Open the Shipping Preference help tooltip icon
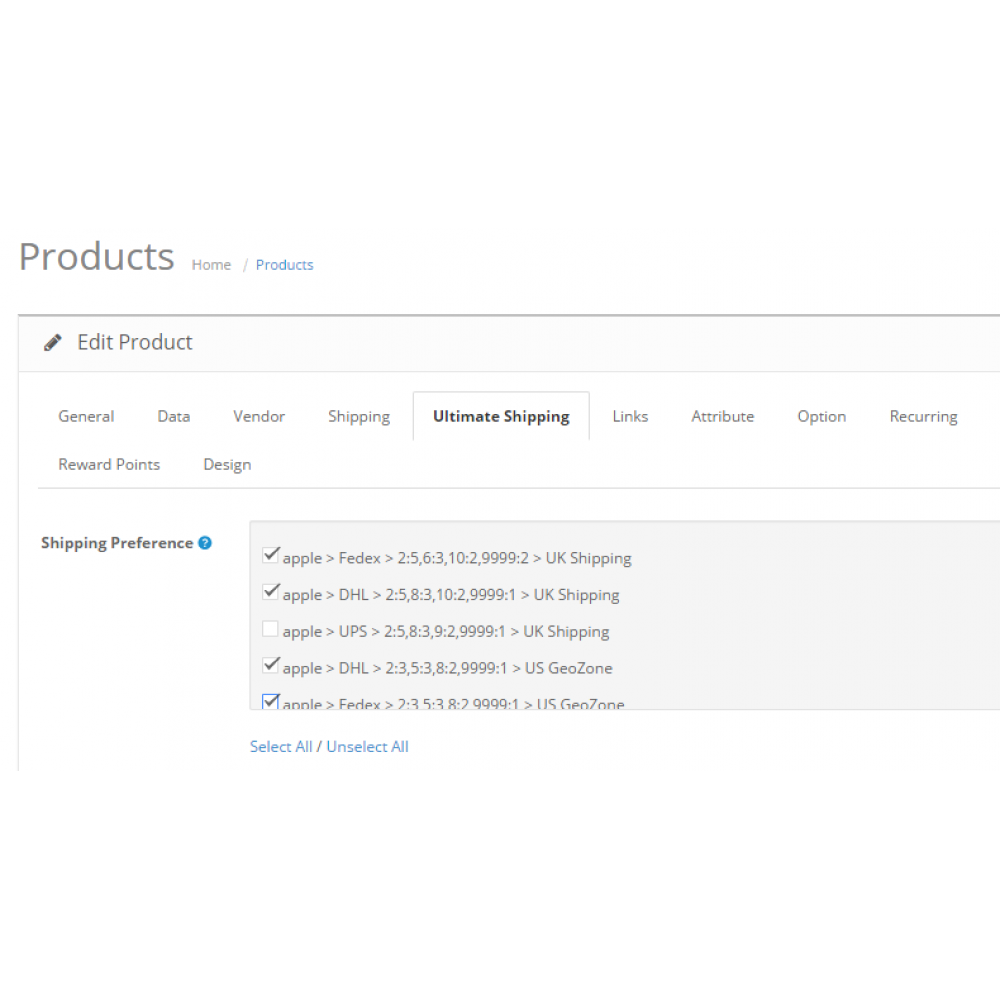 click(x=205, y=542)
